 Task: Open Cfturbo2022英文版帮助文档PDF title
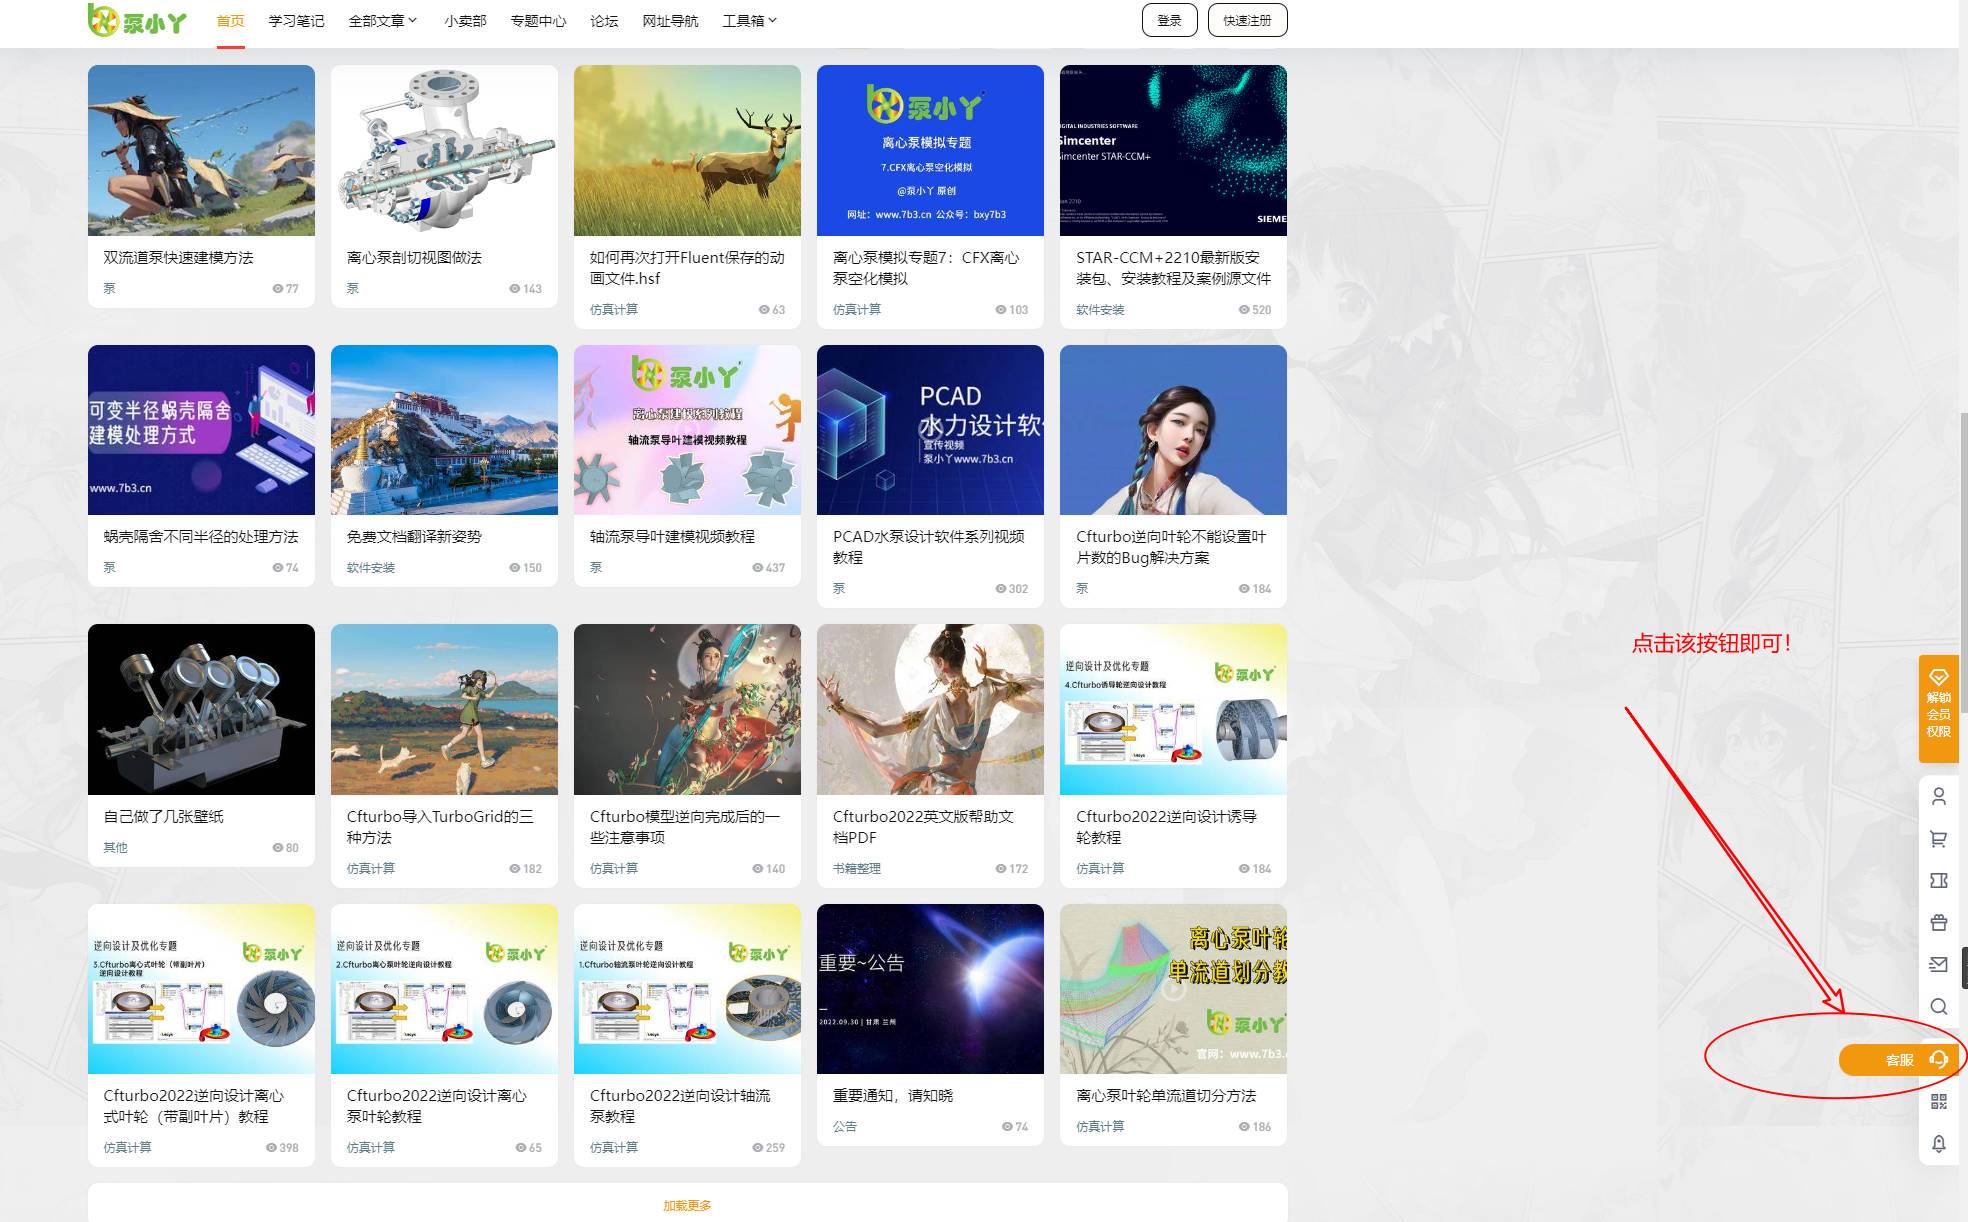pos(923,827)
